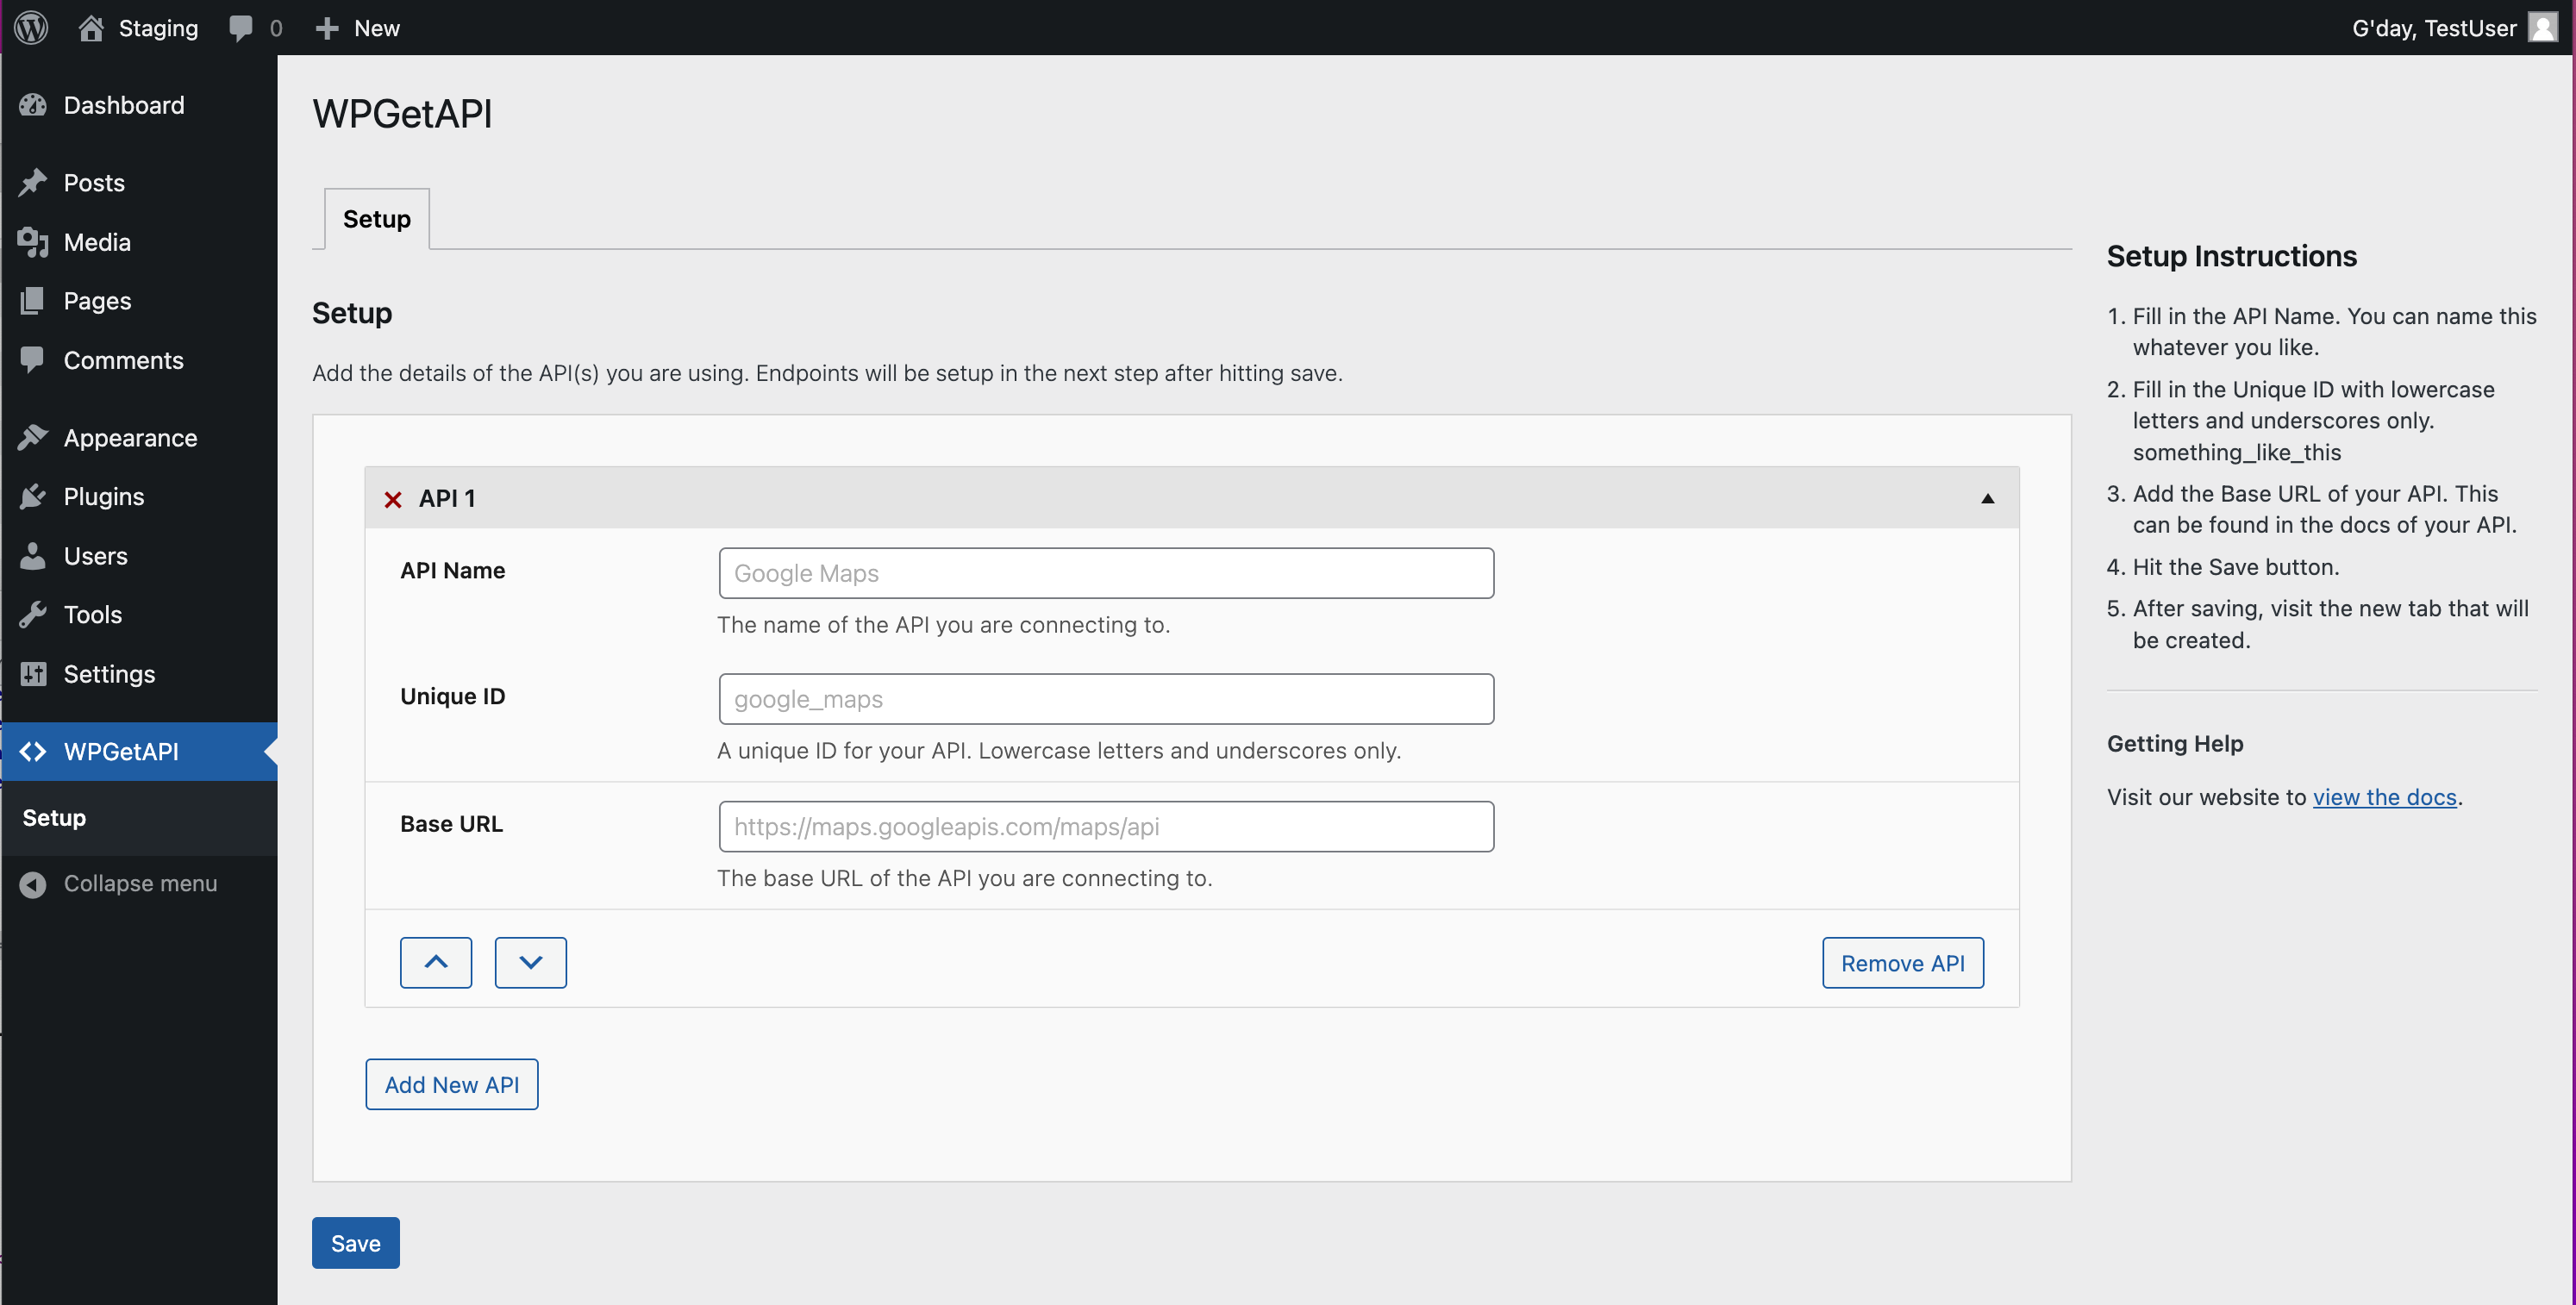Click the Collapse menu arrow icon
Screen dimensions: 2576x1305
[33, 884]
